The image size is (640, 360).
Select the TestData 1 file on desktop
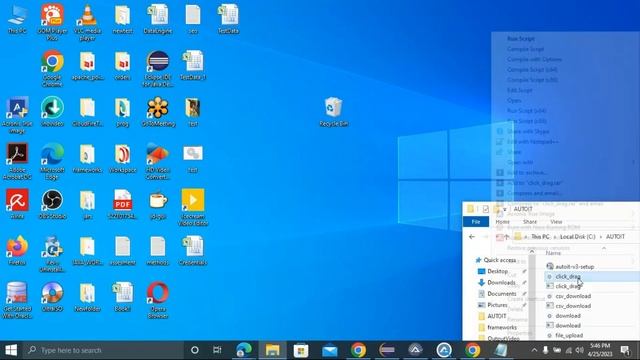193,65
